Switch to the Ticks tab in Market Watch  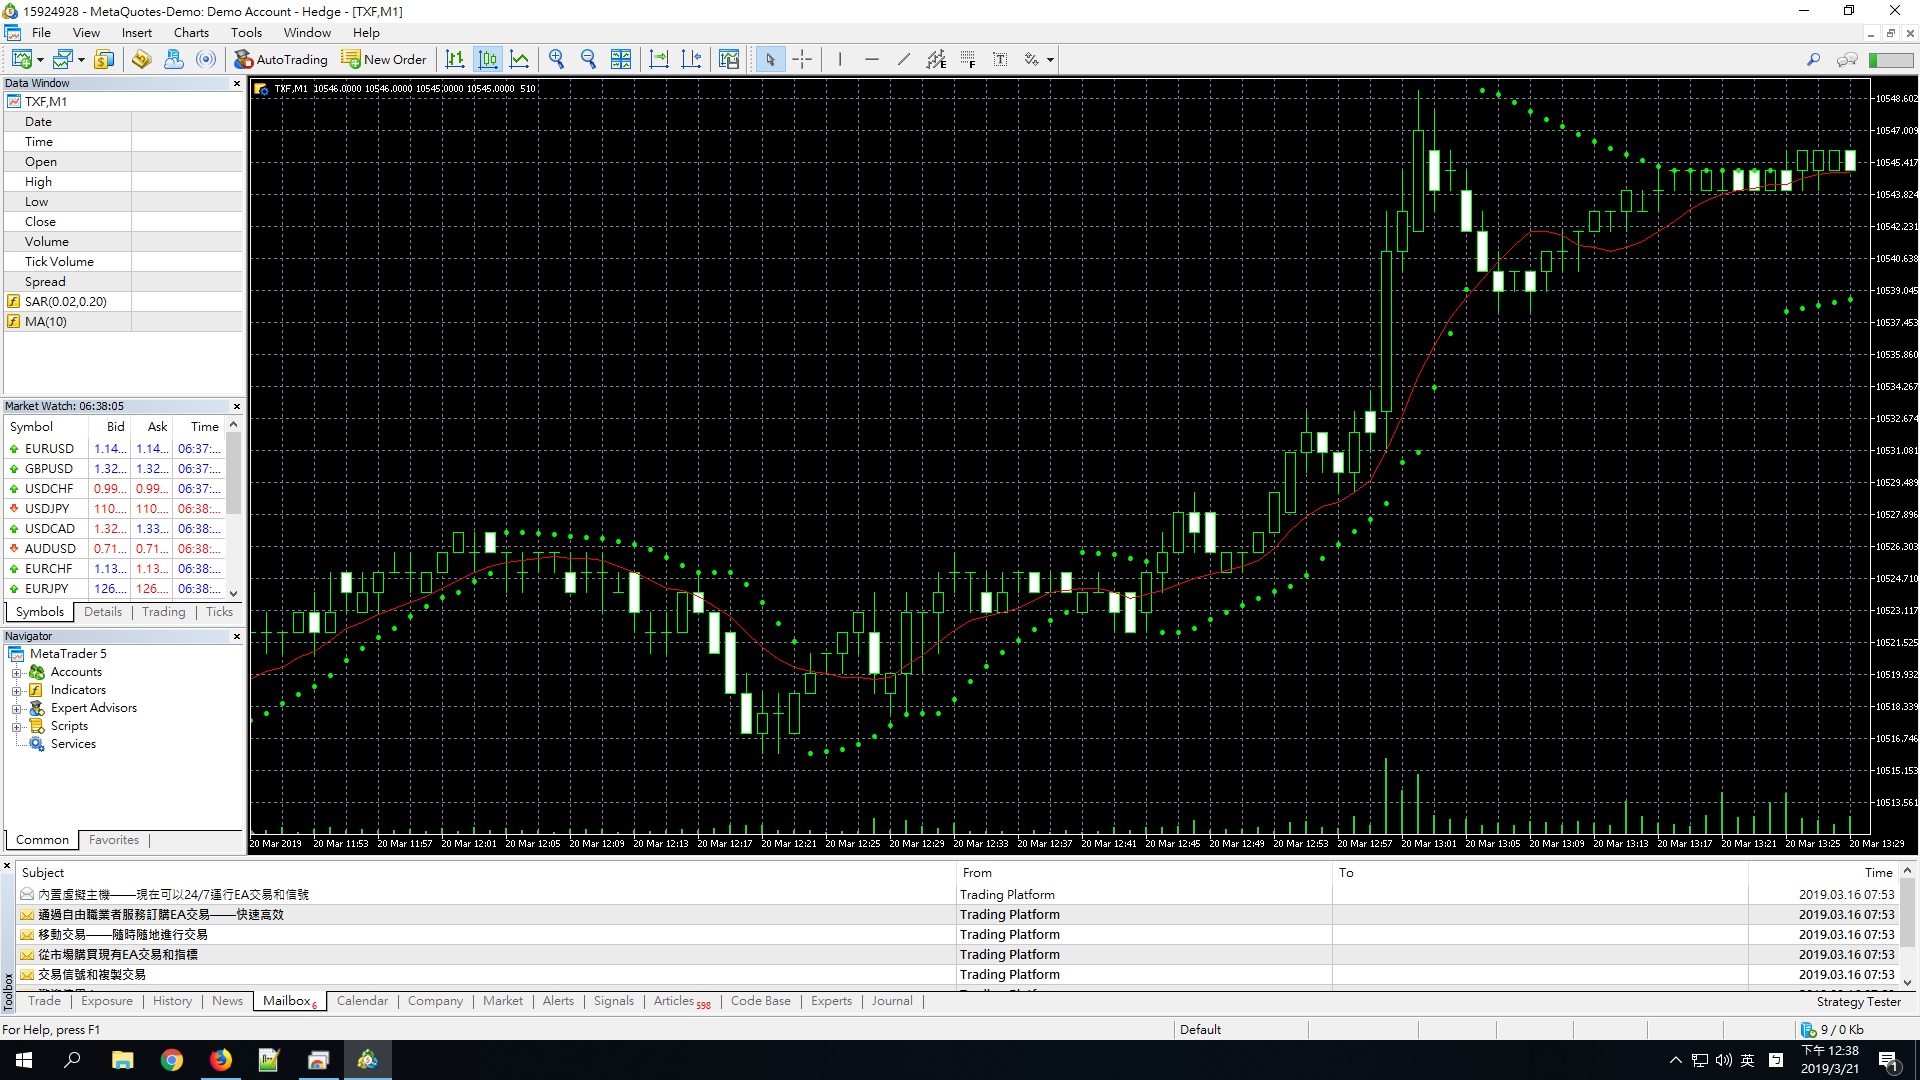click(x=219, y=612)
